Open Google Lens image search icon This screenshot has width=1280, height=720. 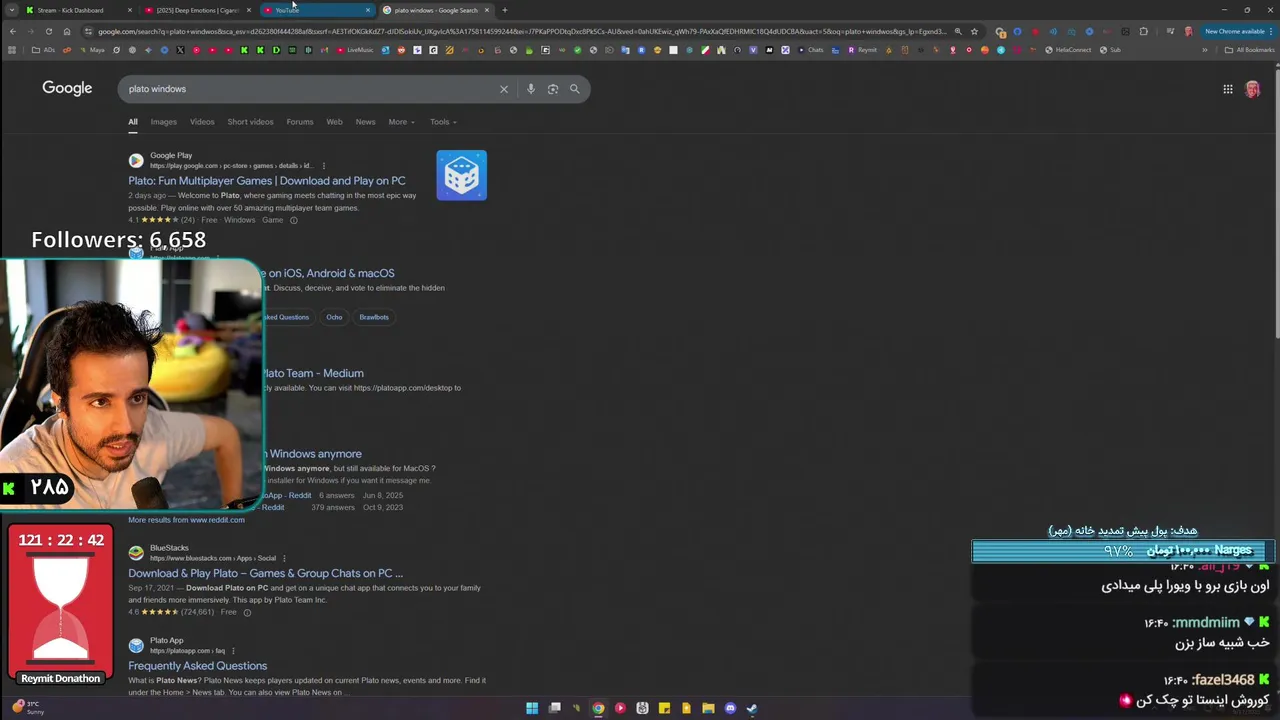(552, 89)
